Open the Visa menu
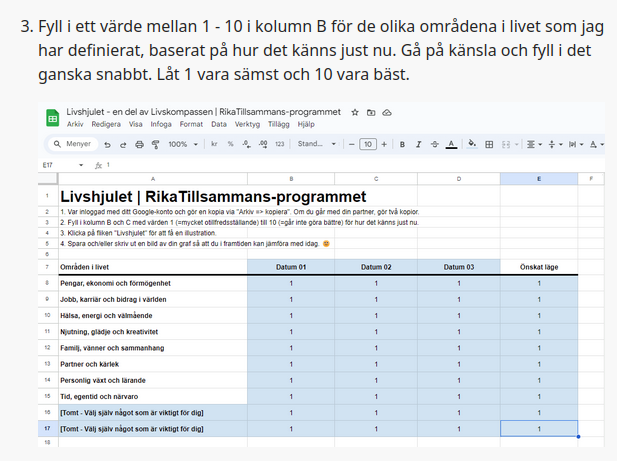This screenshot has height=461, width=622. tap(135, 124)
